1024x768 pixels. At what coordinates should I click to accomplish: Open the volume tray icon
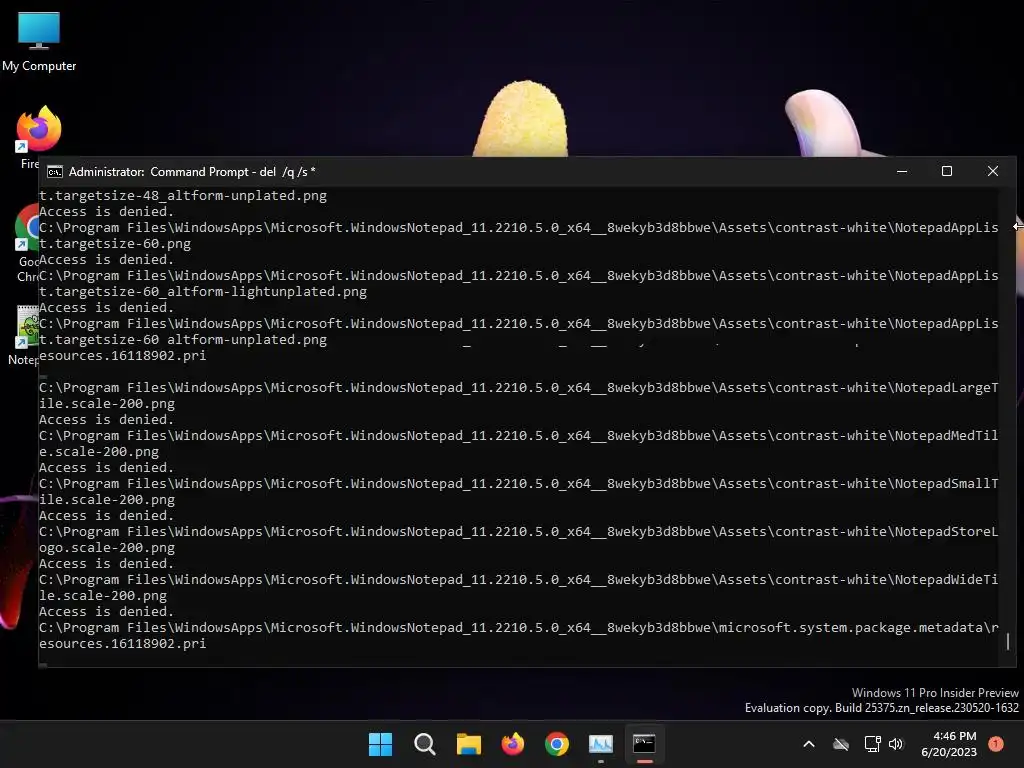click(x=896, y=744)
